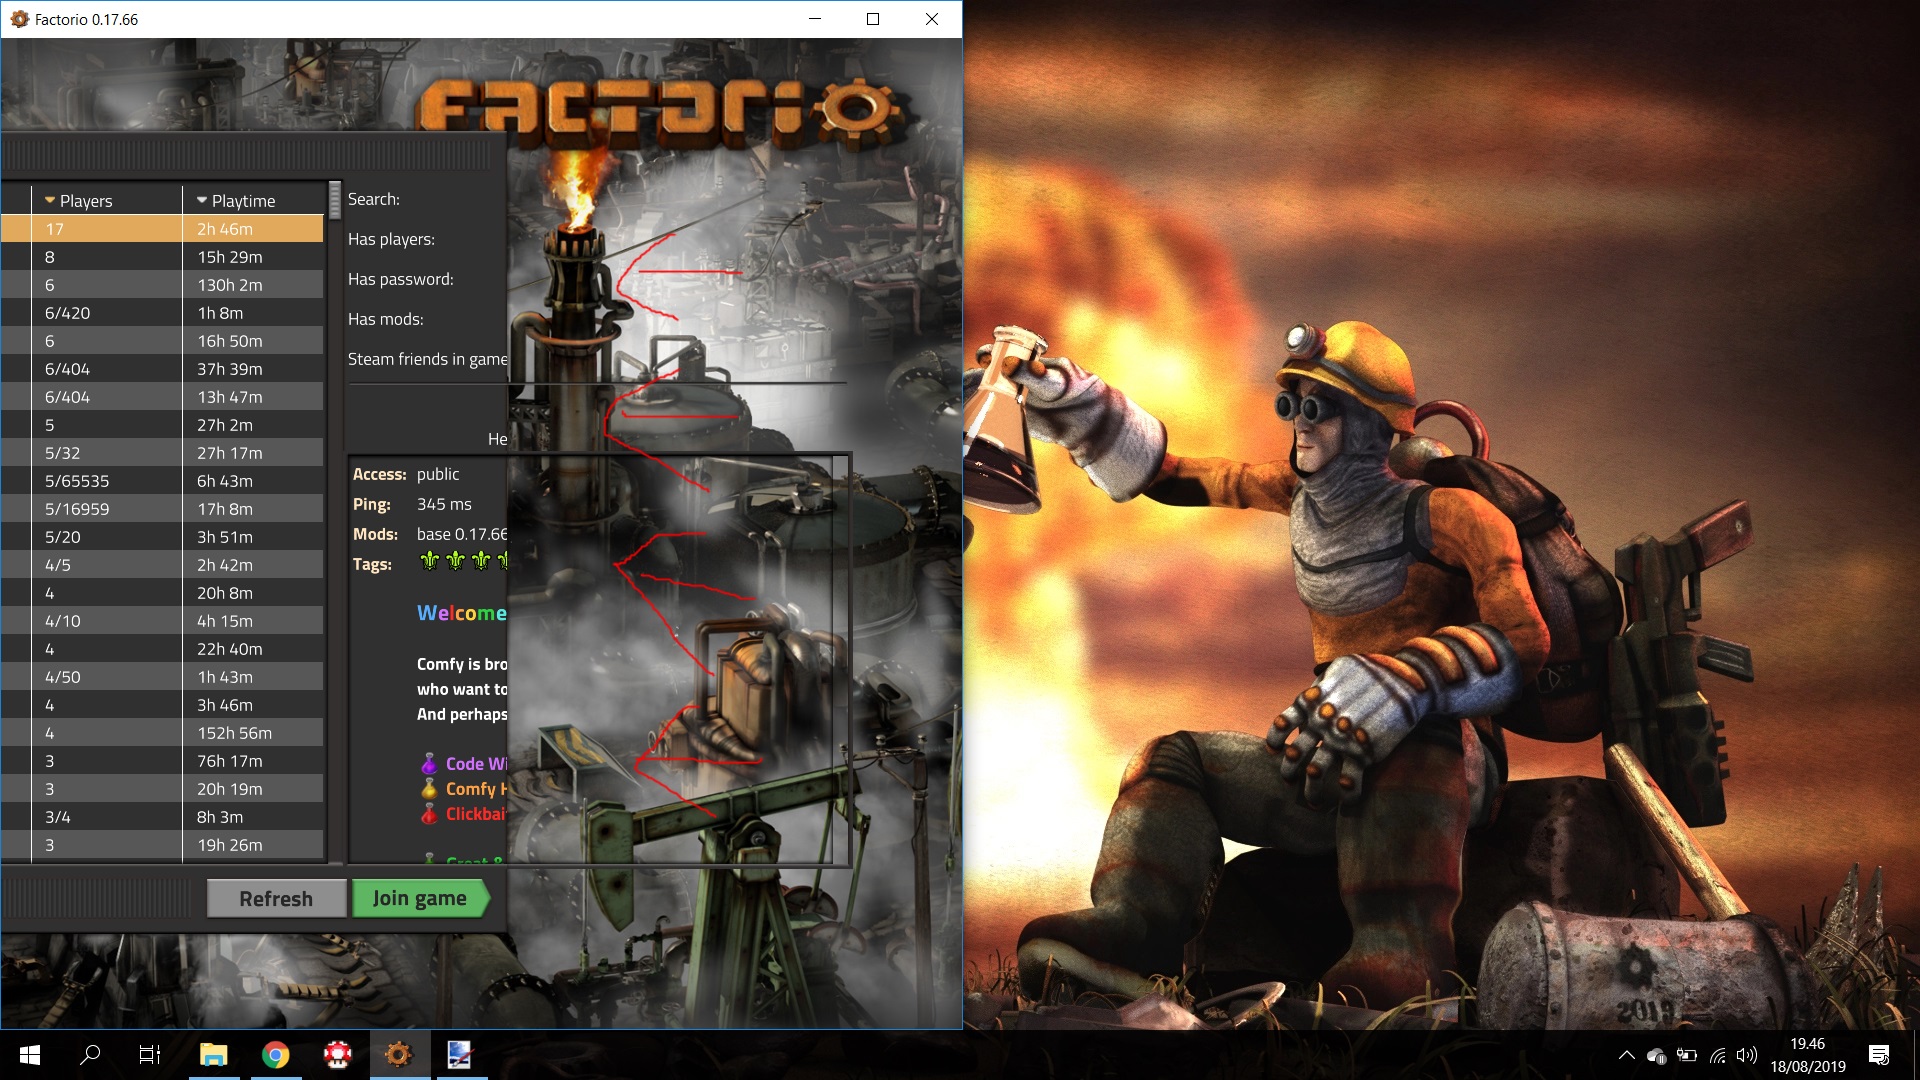
Task: Click the Refresh button
Action: click(x=276, y=898)
